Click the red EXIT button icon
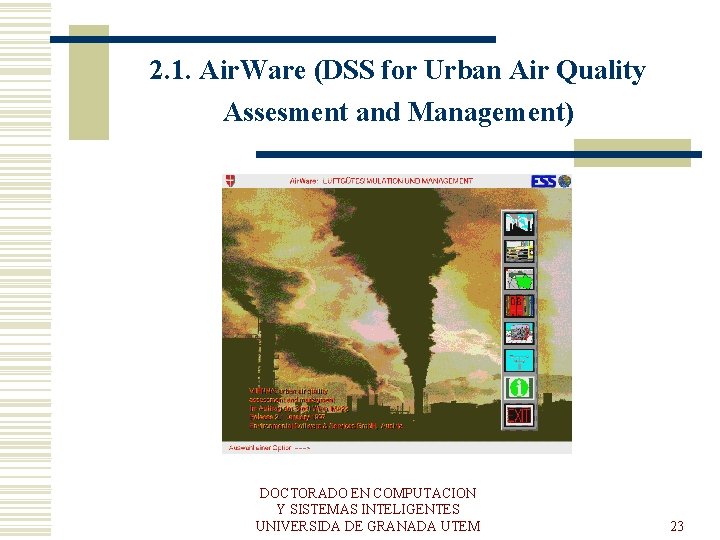Image resolution: width=720 pixels, height=540 pixels. [x=519, y=416]
